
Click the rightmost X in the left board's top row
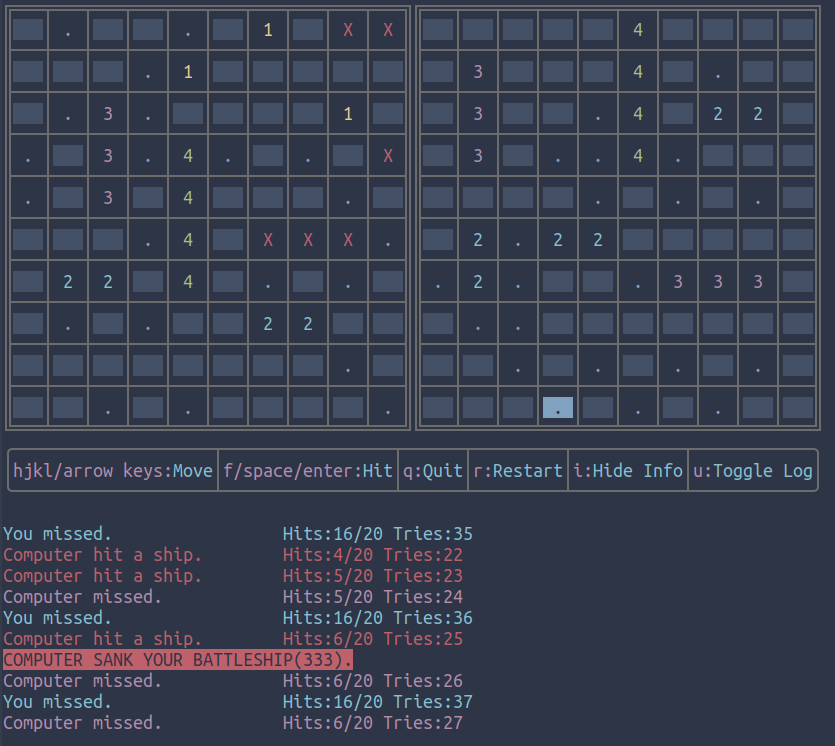pyautogui.click(x=388, y=30)
